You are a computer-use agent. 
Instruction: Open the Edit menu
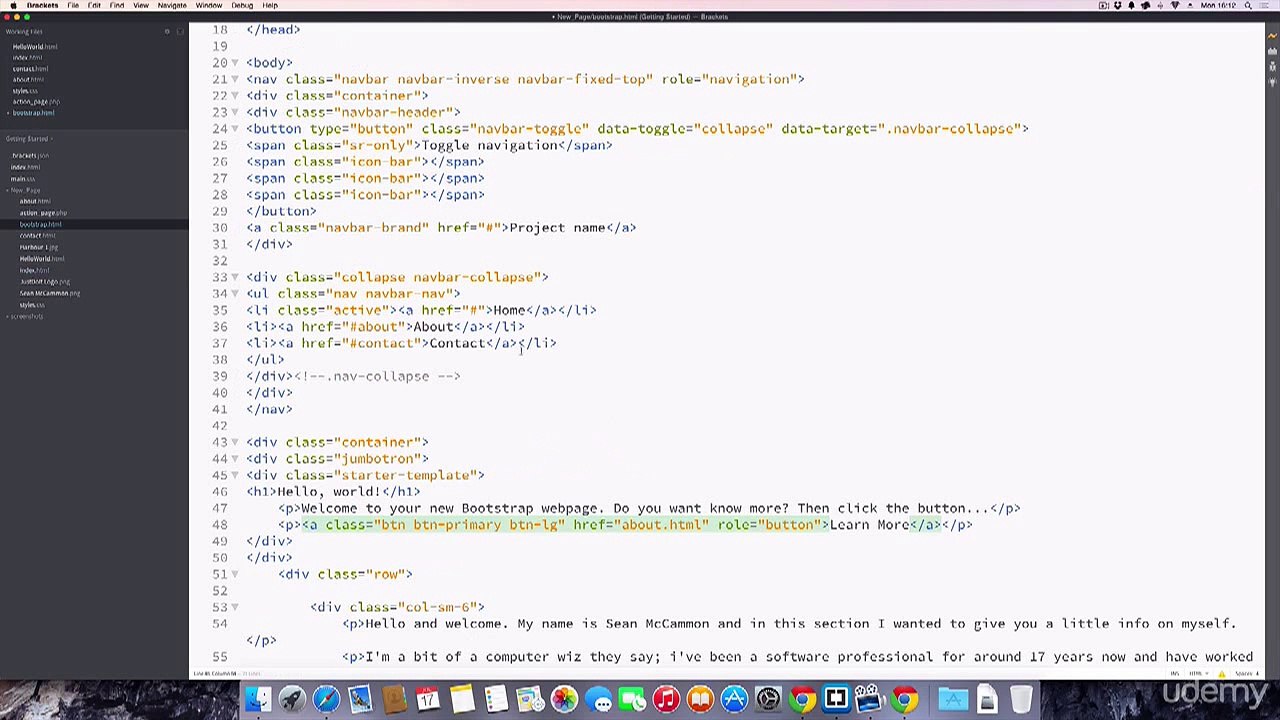point(94,5)
